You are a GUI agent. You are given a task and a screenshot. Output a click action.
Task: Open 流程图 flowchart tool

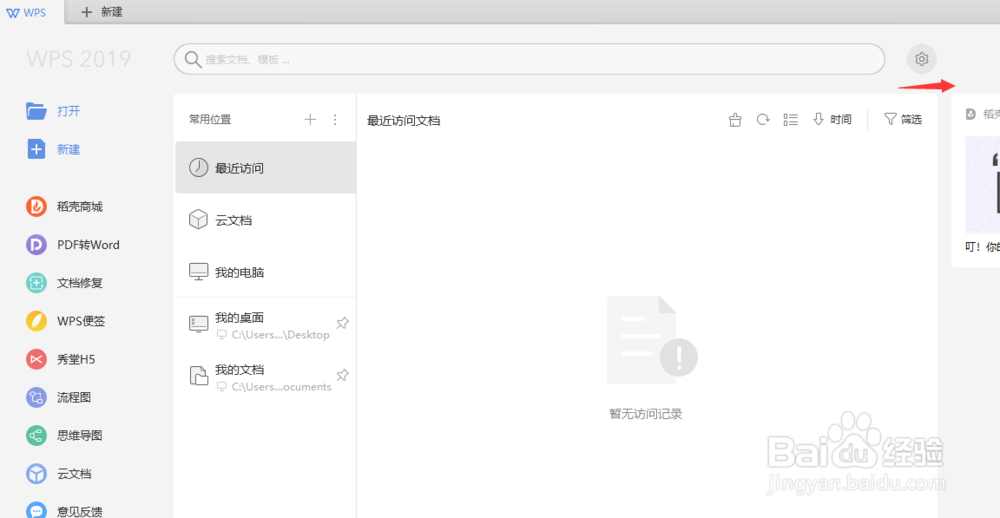59,397
